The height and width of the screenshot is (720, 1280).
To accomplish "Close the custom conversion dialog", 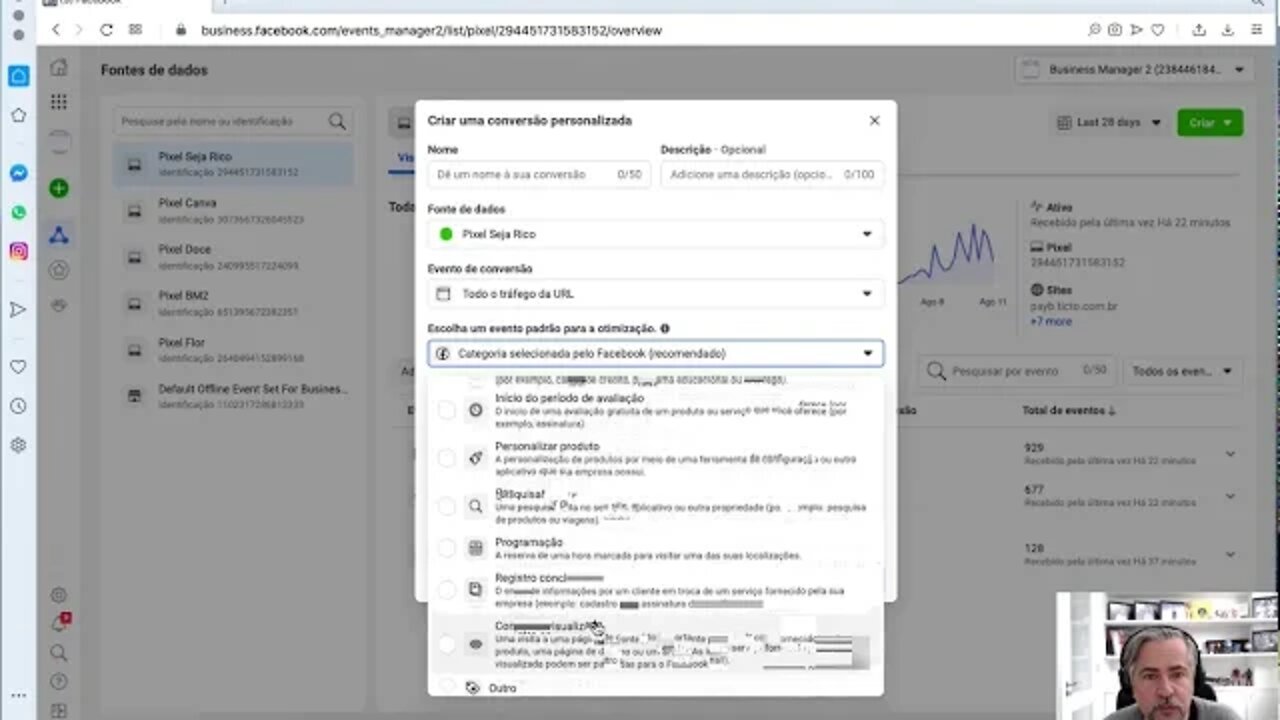I will point(874,120).
